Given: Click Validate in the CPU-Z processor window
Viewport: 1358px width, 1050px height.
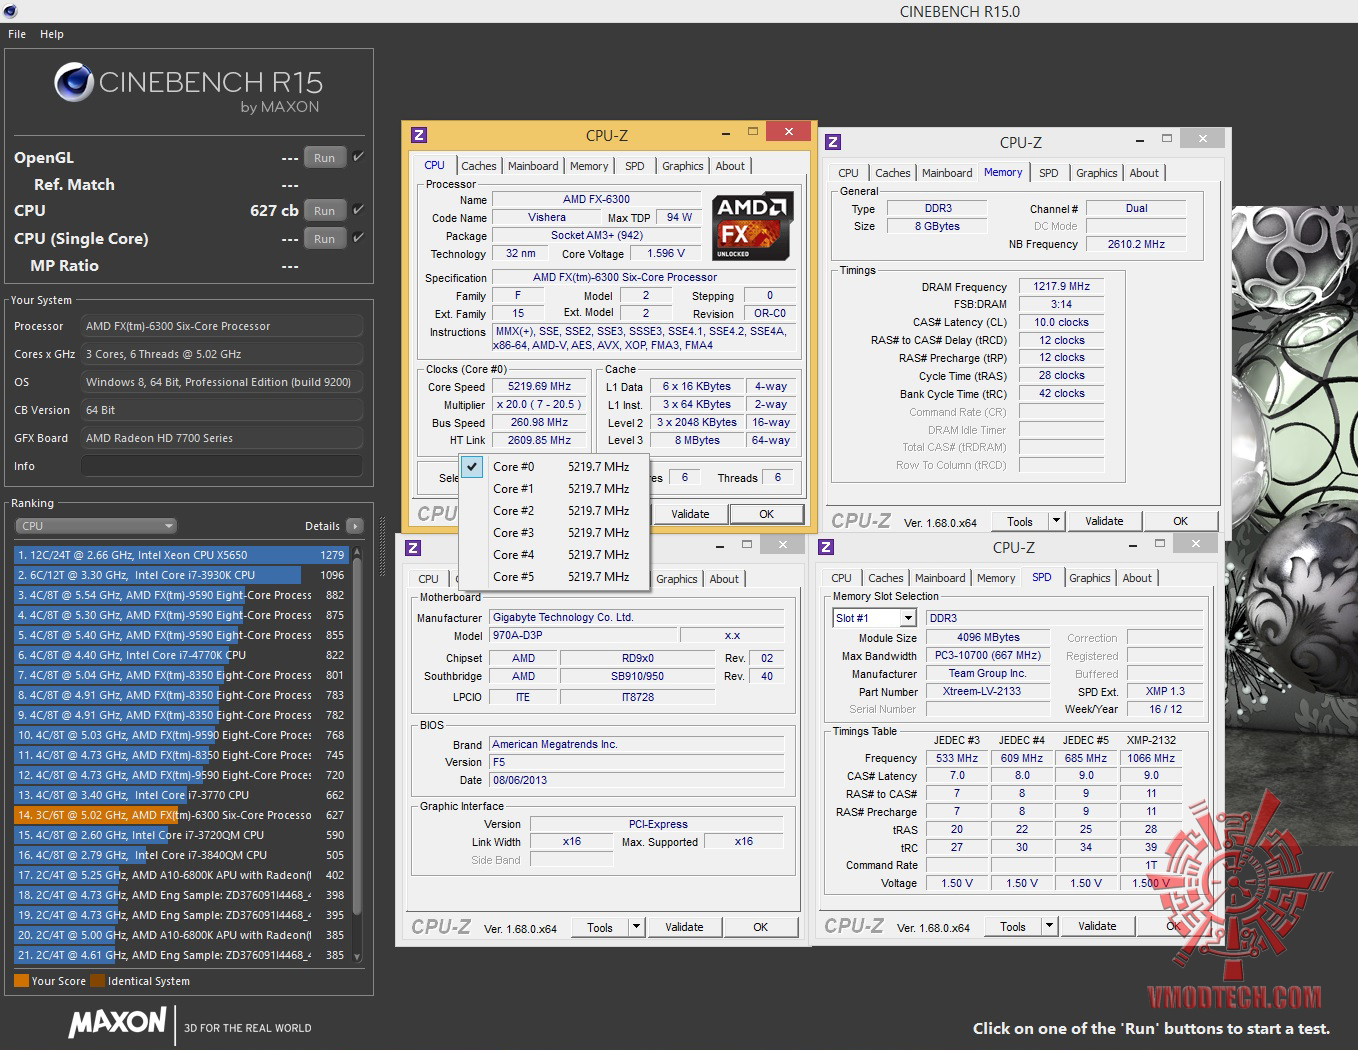Looking at the screenshot, I should point(690,514).
